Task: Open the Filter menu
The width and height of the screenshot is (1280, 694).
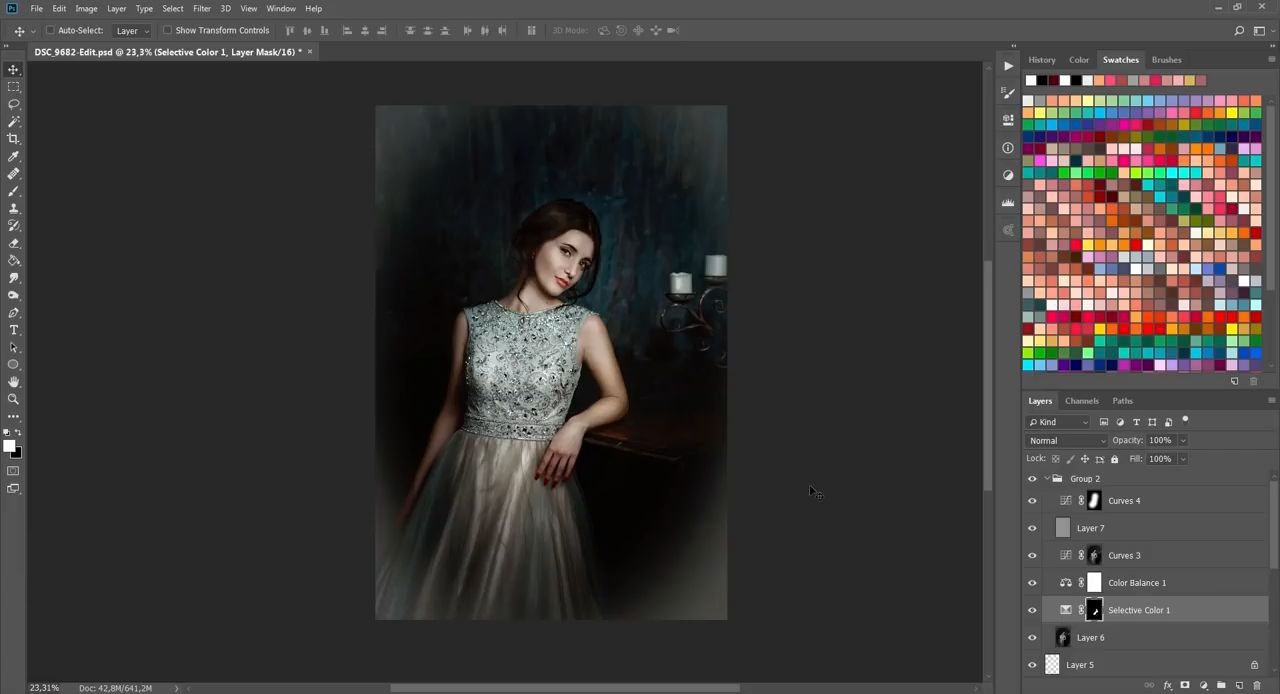Action: click(202, 8)
